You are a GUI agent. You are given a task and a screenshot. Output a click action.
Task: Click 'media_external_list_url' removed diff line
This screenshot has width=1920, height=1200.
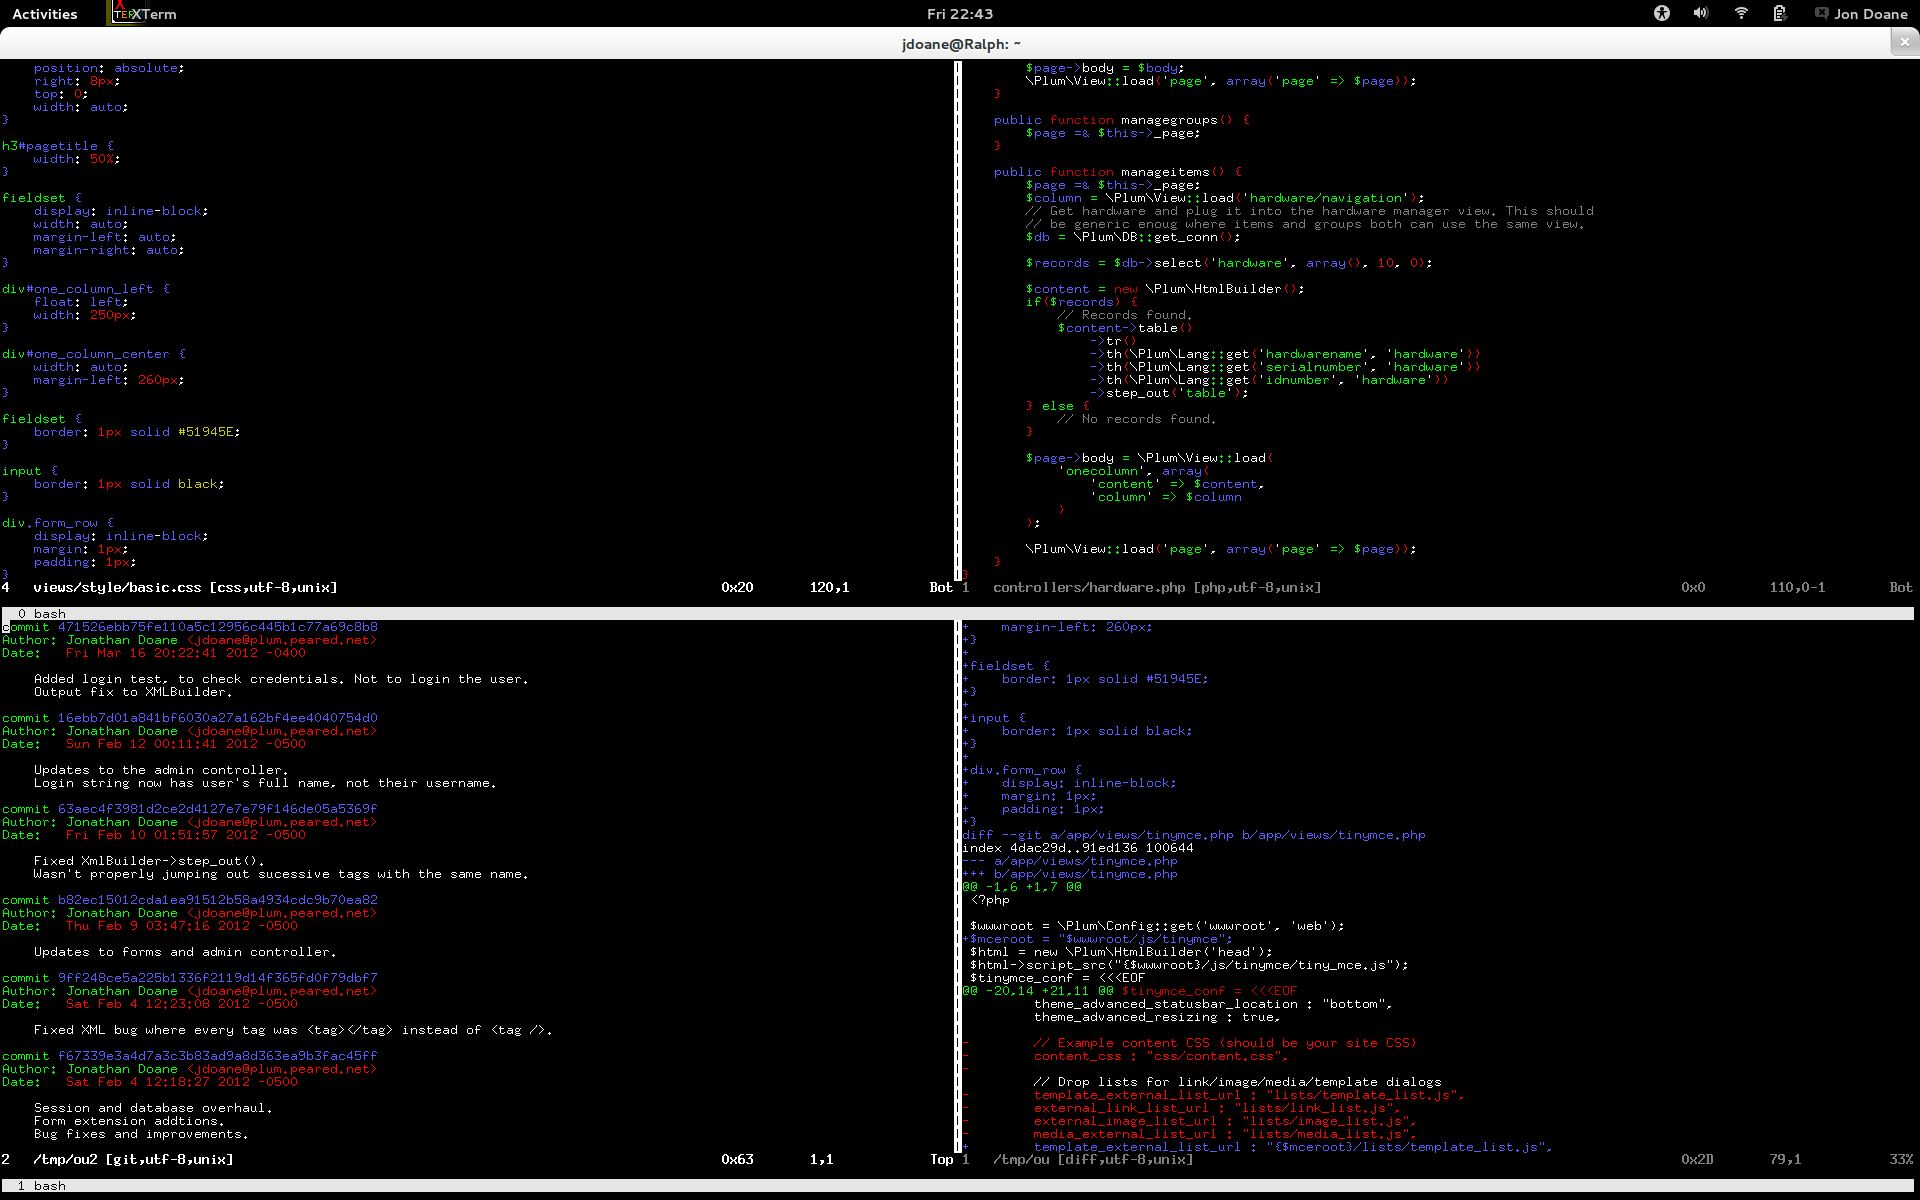click(1226, 1134)
